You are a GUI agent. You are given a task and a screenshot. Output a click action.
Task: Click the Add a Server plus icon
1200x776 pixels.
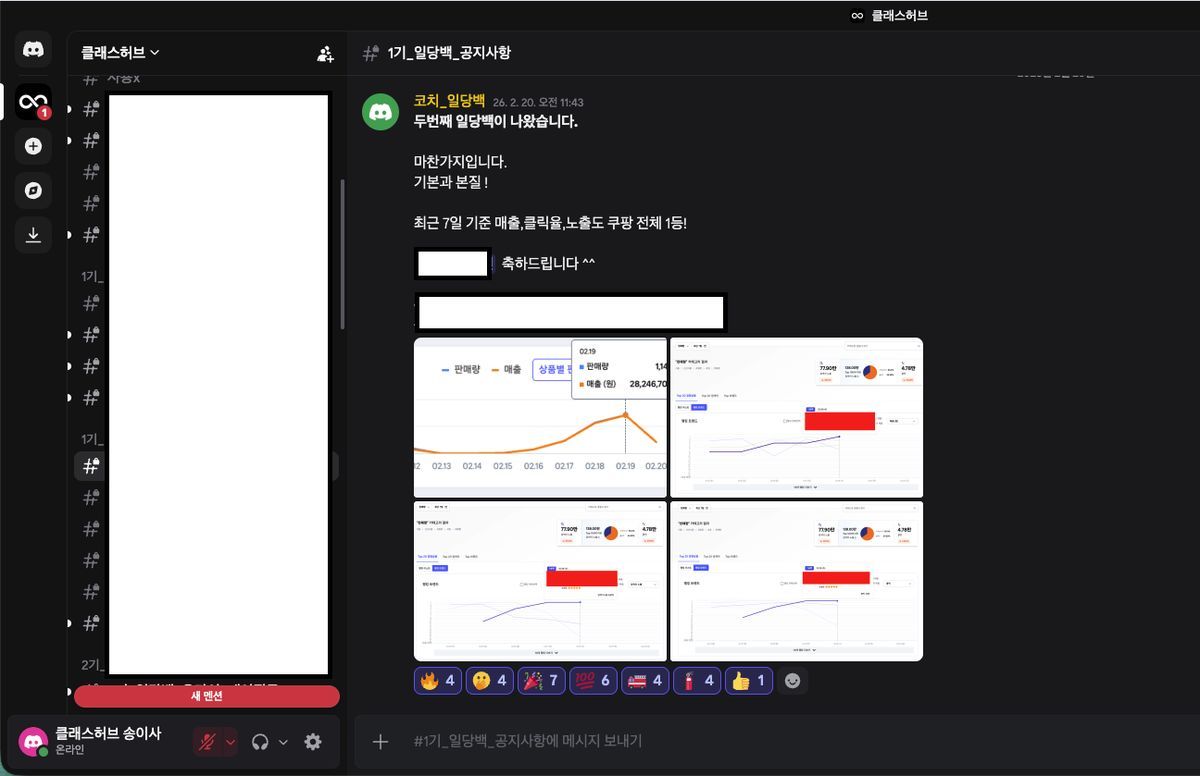33,146
